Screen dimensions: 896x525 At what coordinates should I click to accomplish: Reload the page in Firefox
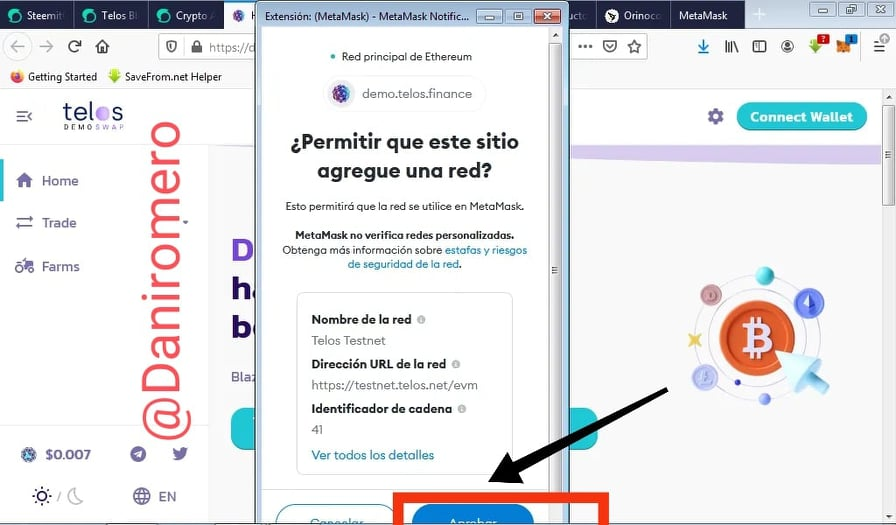click(x=74, y=46)
